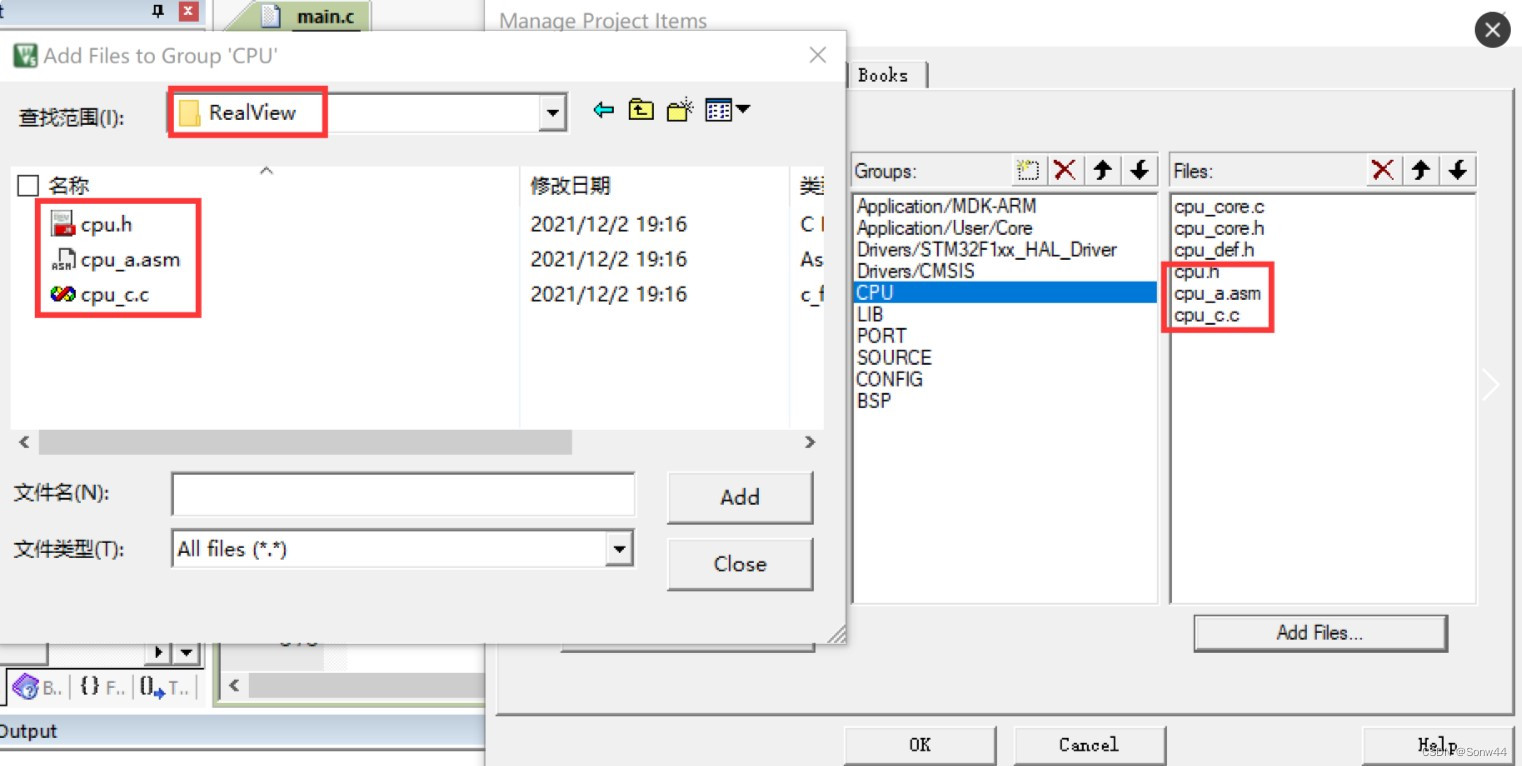The height and width of the screenshot is (766, 1522).
Task: Click the Add Files... button
Action: point(1320,633)
